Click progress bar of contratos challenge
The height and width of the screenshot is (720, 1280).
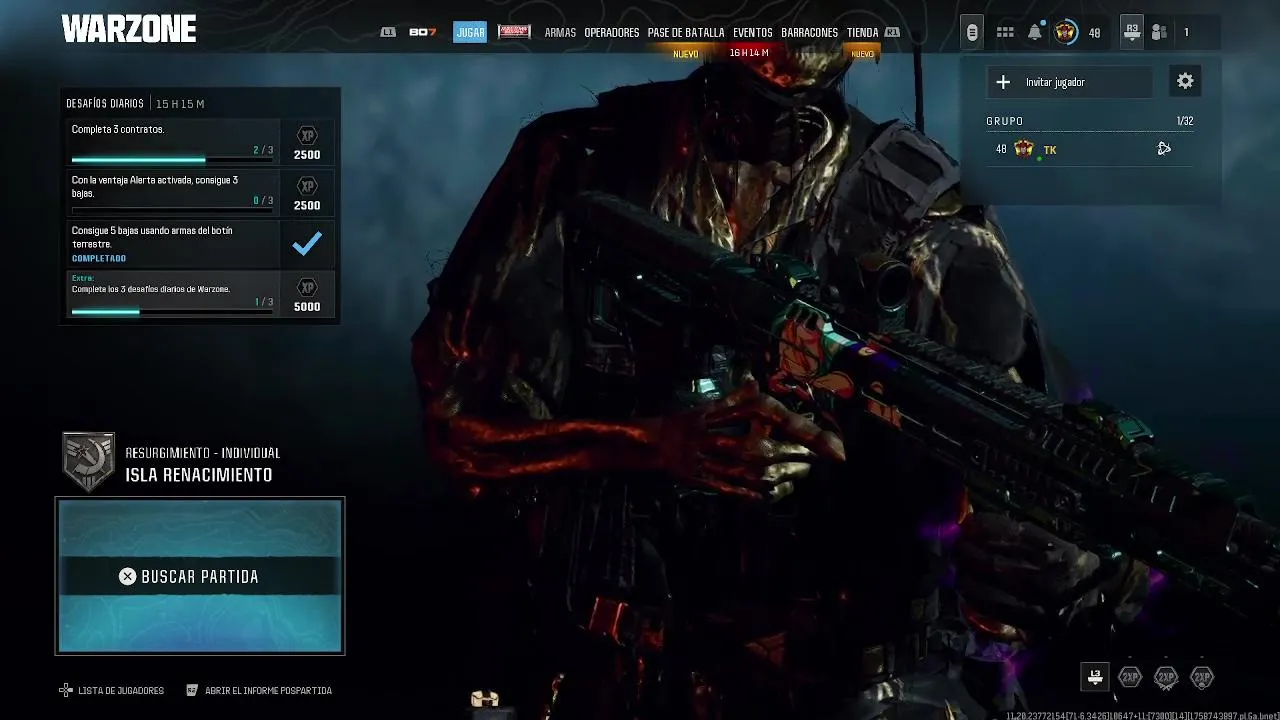pyautogui.click(x=172, y=160)
